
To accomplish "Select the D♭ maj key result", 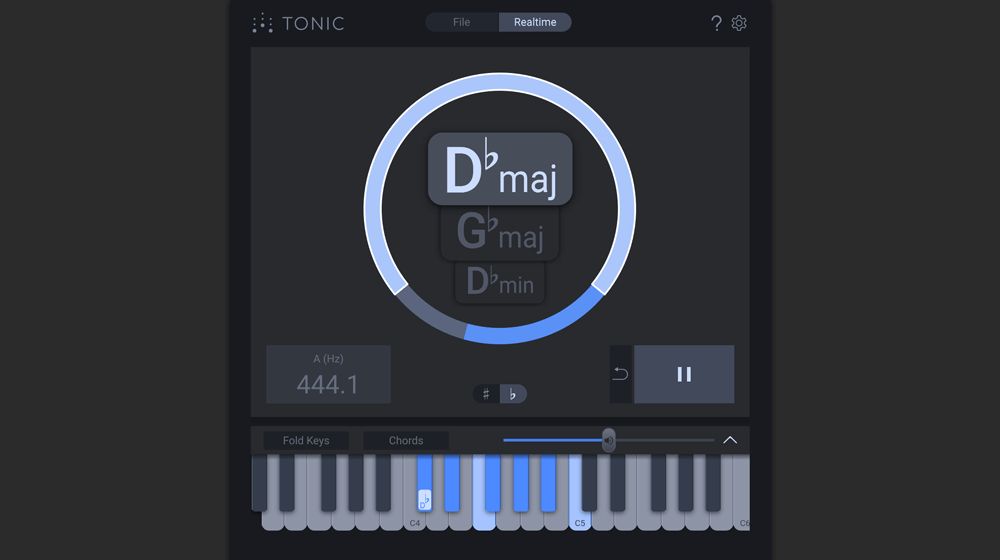I will (500, 169).
